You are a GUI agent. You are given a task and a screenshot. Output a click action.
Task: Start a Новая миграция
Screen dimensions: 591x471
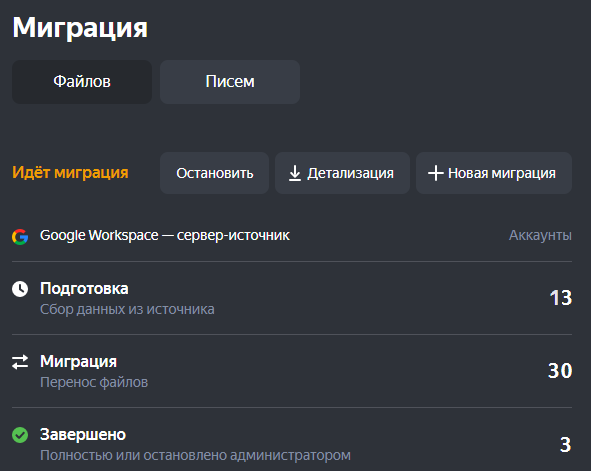494,173
